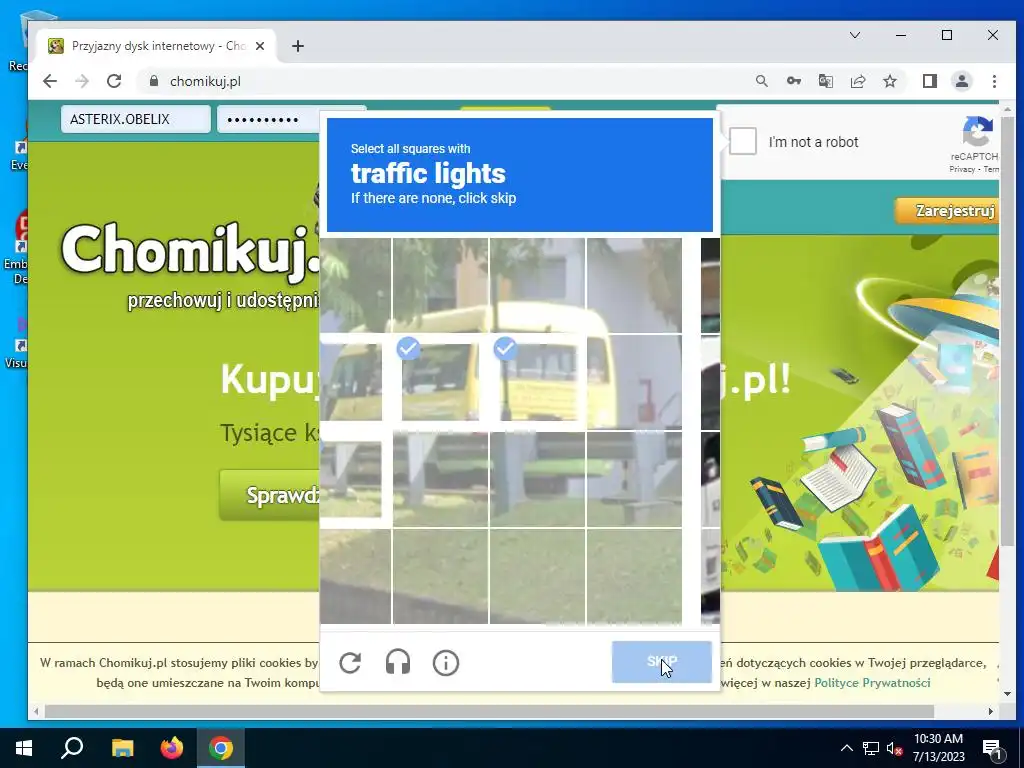The image size is (1024, 768).
Task: Click the address bar padlock icon
Action: point(153,81)
